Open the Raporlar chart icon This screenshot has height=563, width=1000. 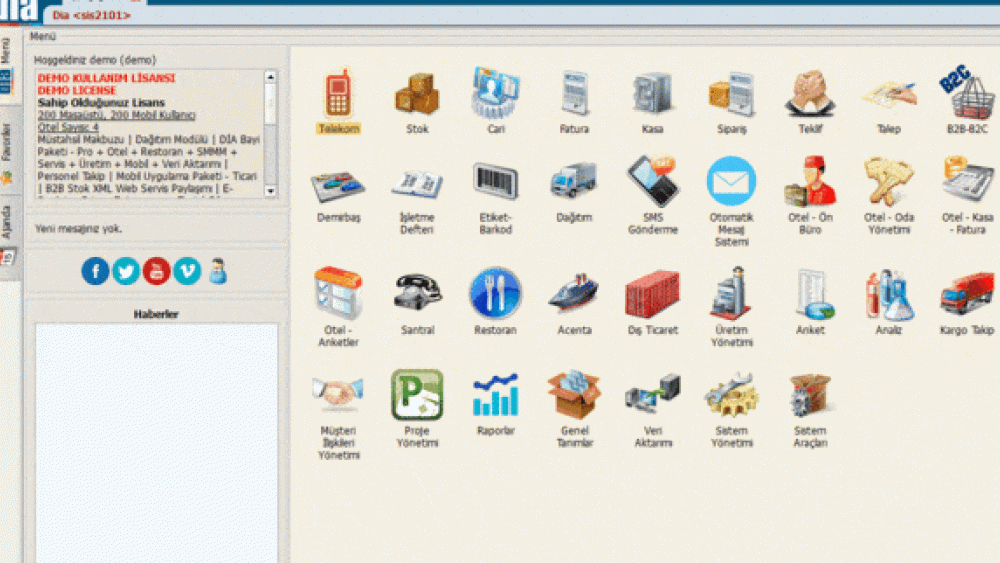495,396
